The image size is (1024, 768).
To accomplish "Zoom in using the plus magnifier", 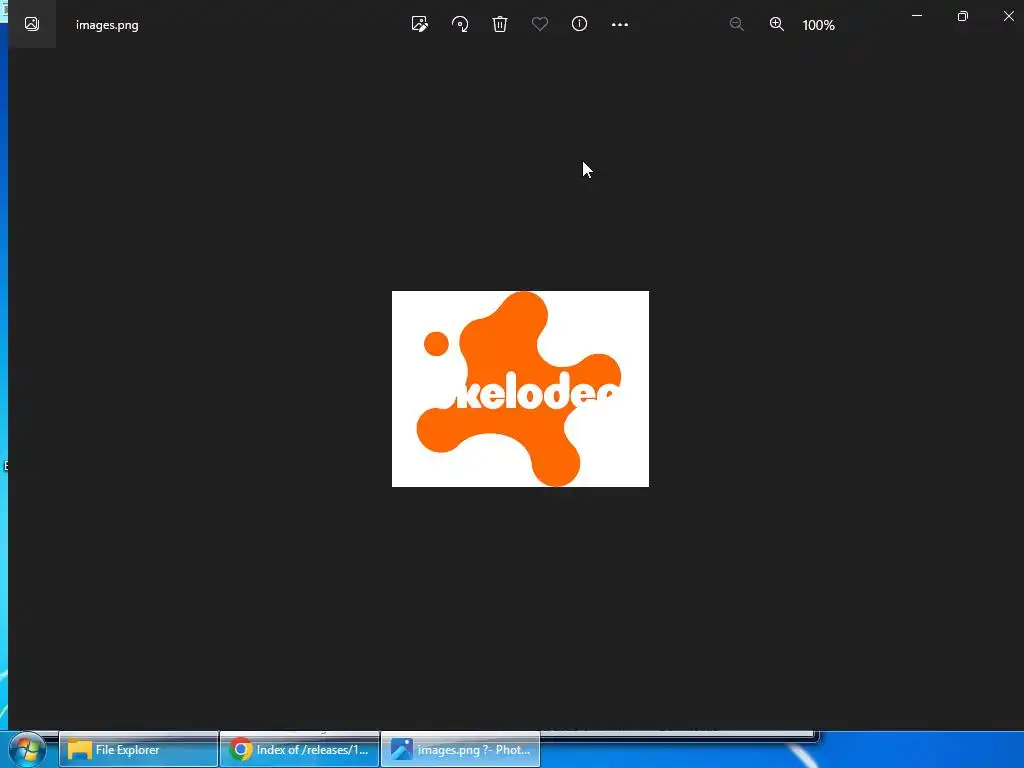I will [x=776, y=24].
